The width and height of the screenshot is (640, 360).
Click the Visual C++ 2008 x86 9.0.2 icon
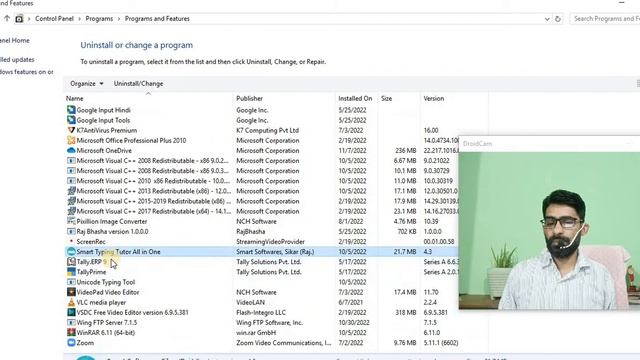(x=71, y=160)
